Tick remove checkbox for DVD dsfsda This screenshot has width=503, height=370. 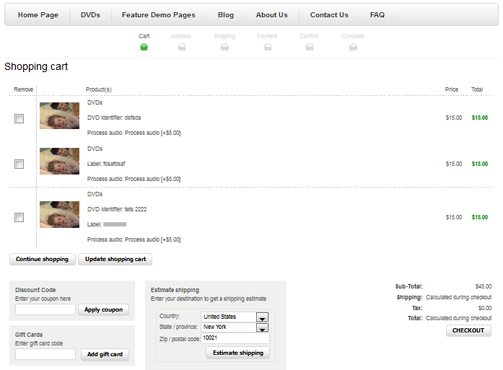[19, 119]
